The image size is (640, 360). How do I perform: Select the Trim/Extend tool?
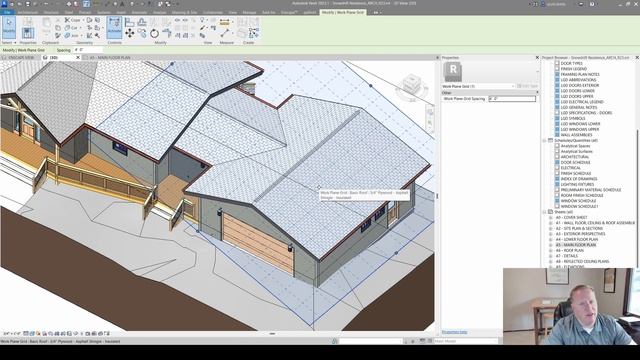coord(167,33)
